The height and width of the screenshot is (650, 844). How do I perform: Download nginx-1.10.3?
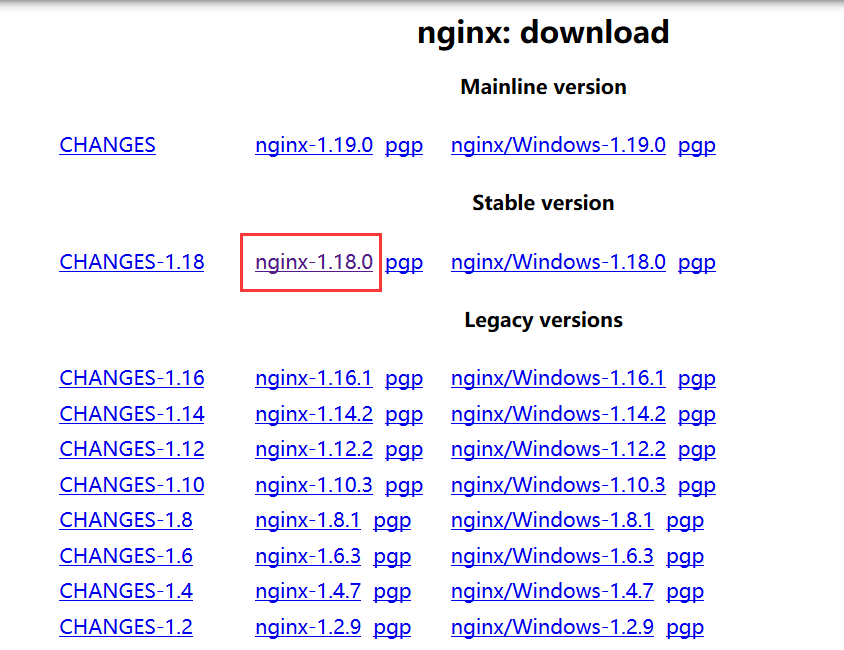(x=314, y=485)
